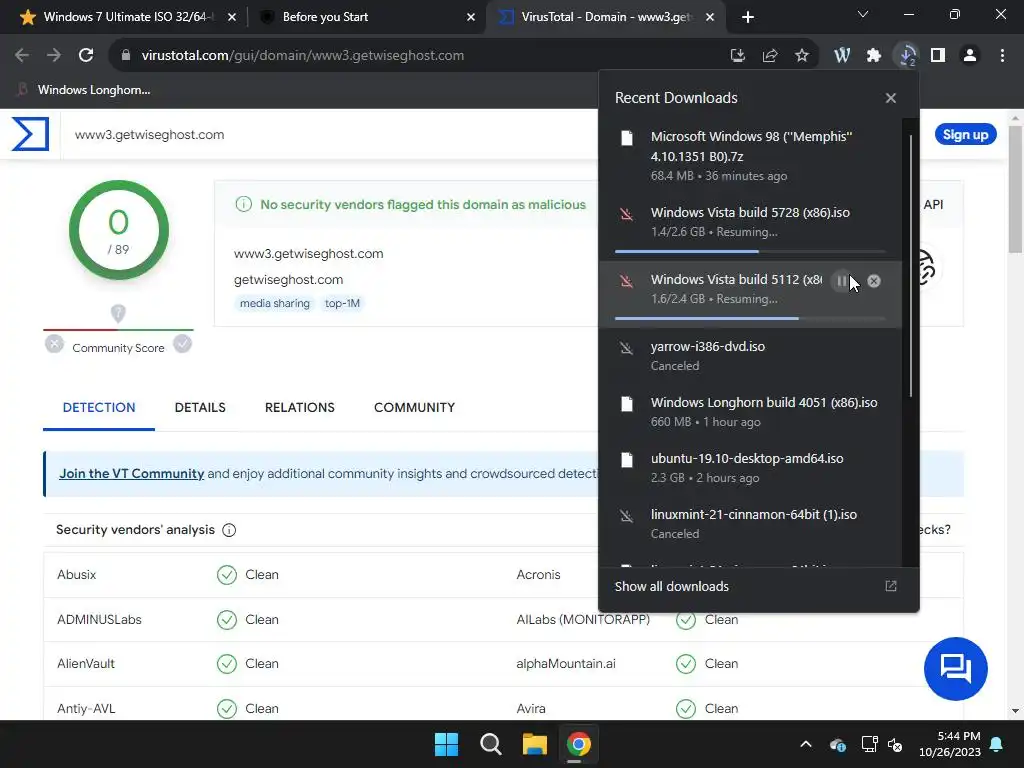Click blocked-download icon of Vista build 5112
This screenshot has height=768, width=1024.
(x=626, y=281)
